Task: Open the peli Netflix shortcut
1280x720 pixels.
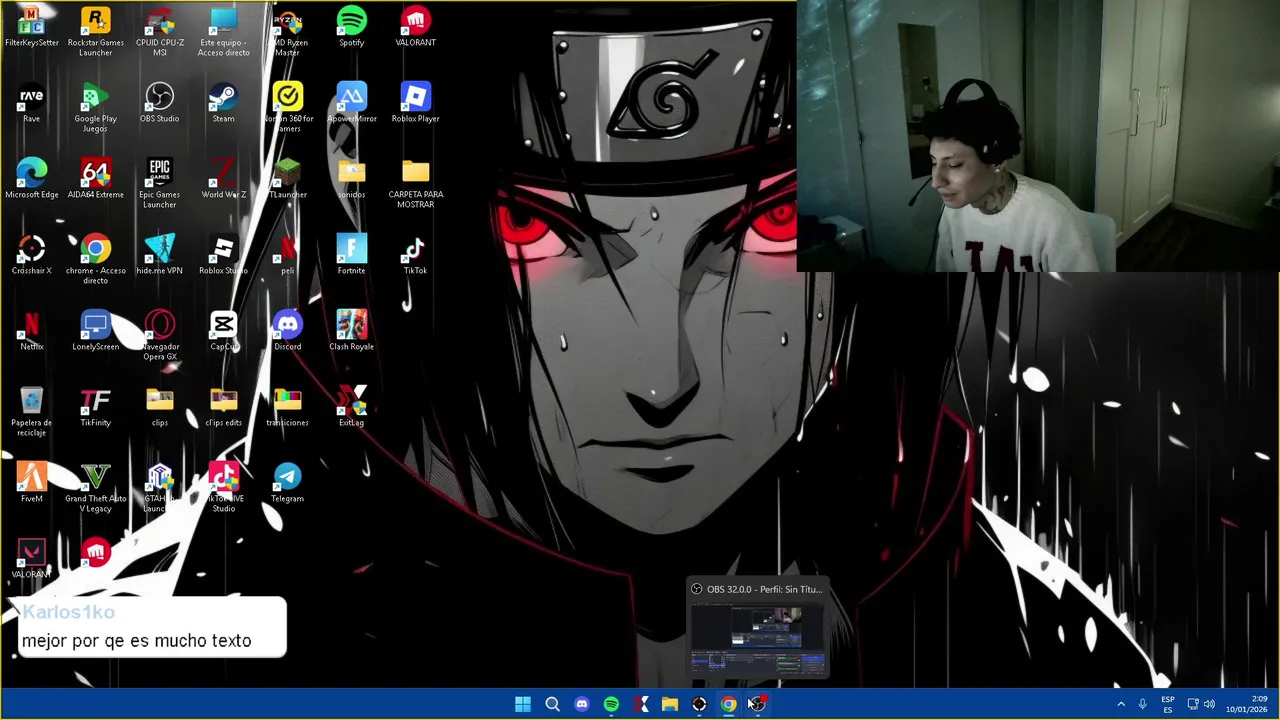Action: [x=288, y=255]
